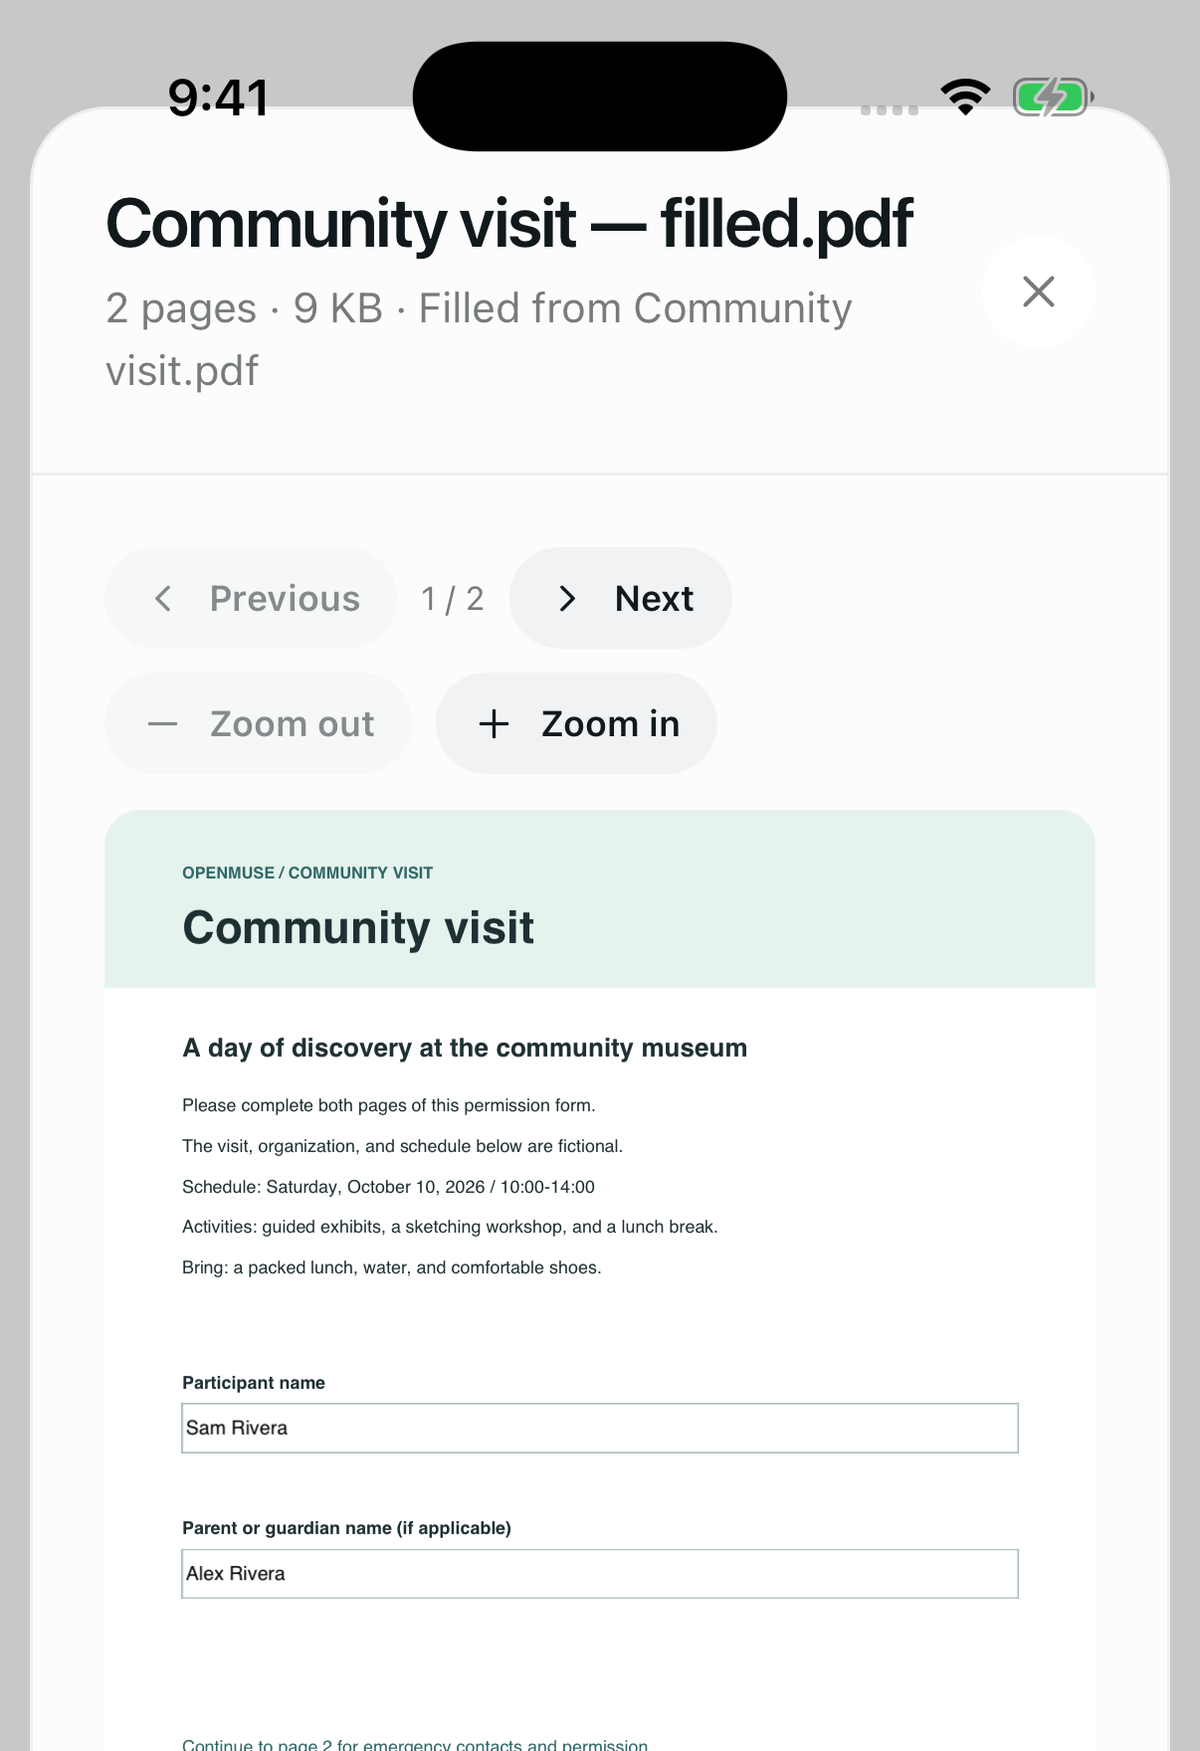This screenshot has width=1200, height=1751.
Task: Click the "OPENMUSE / COMMUNITY VISIT" breadcrumb text
Action: (307, 873)
